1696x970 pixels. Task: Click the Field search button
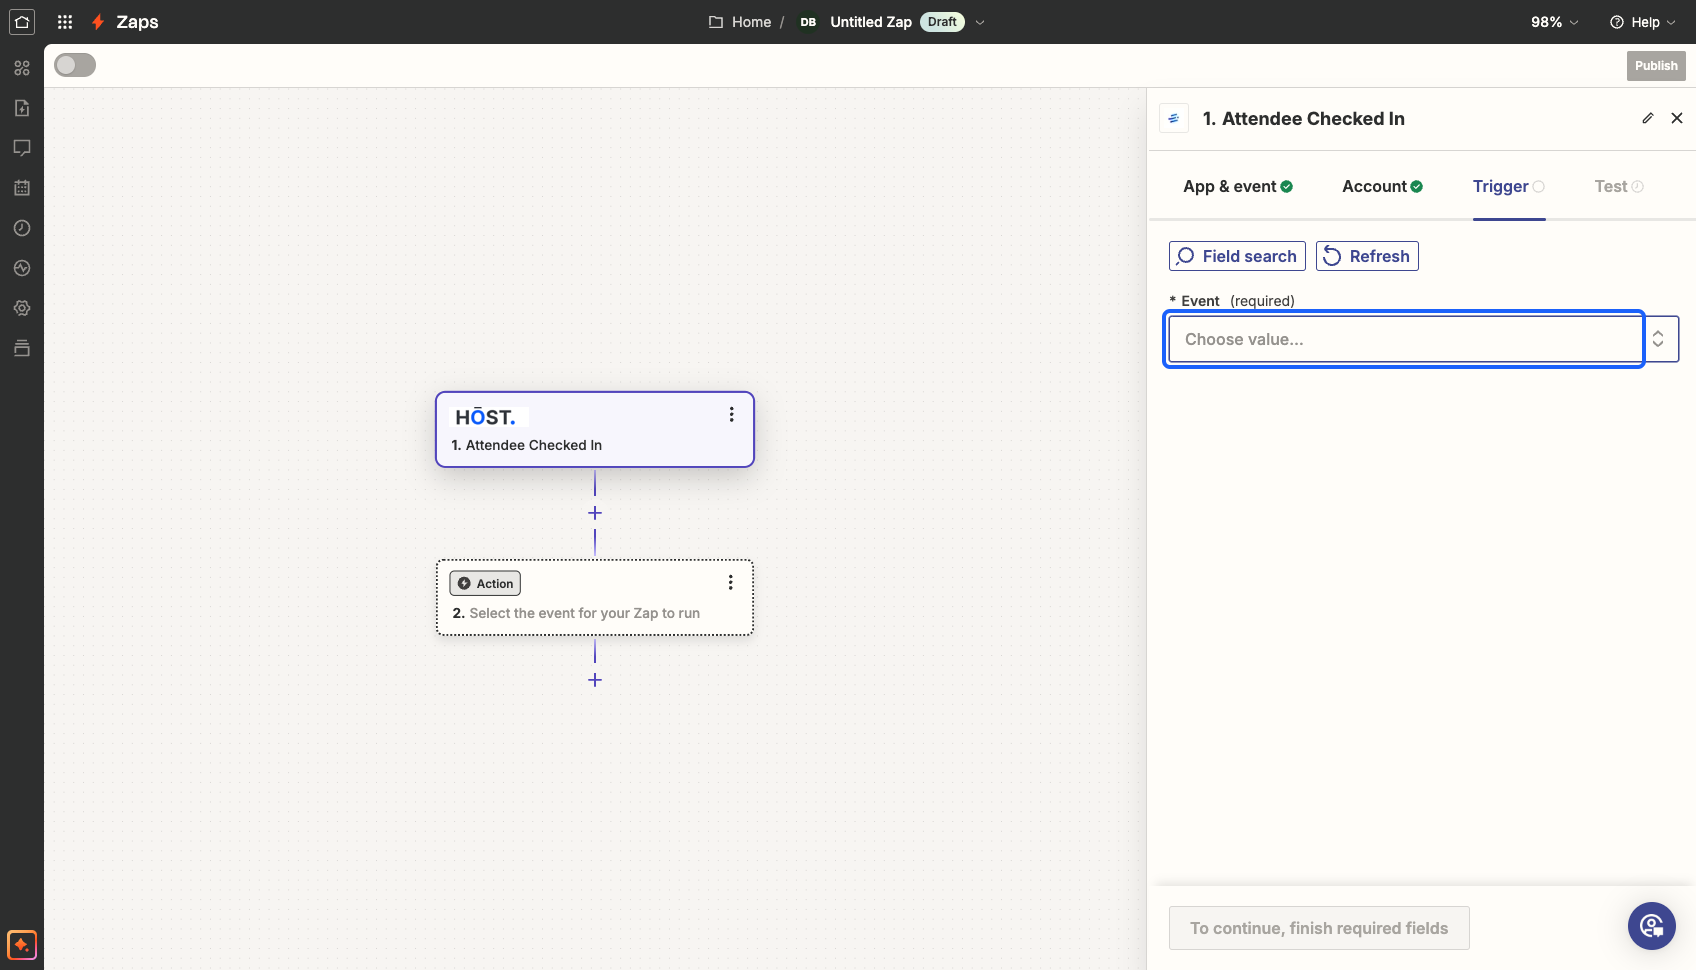tap(1237, 256)
